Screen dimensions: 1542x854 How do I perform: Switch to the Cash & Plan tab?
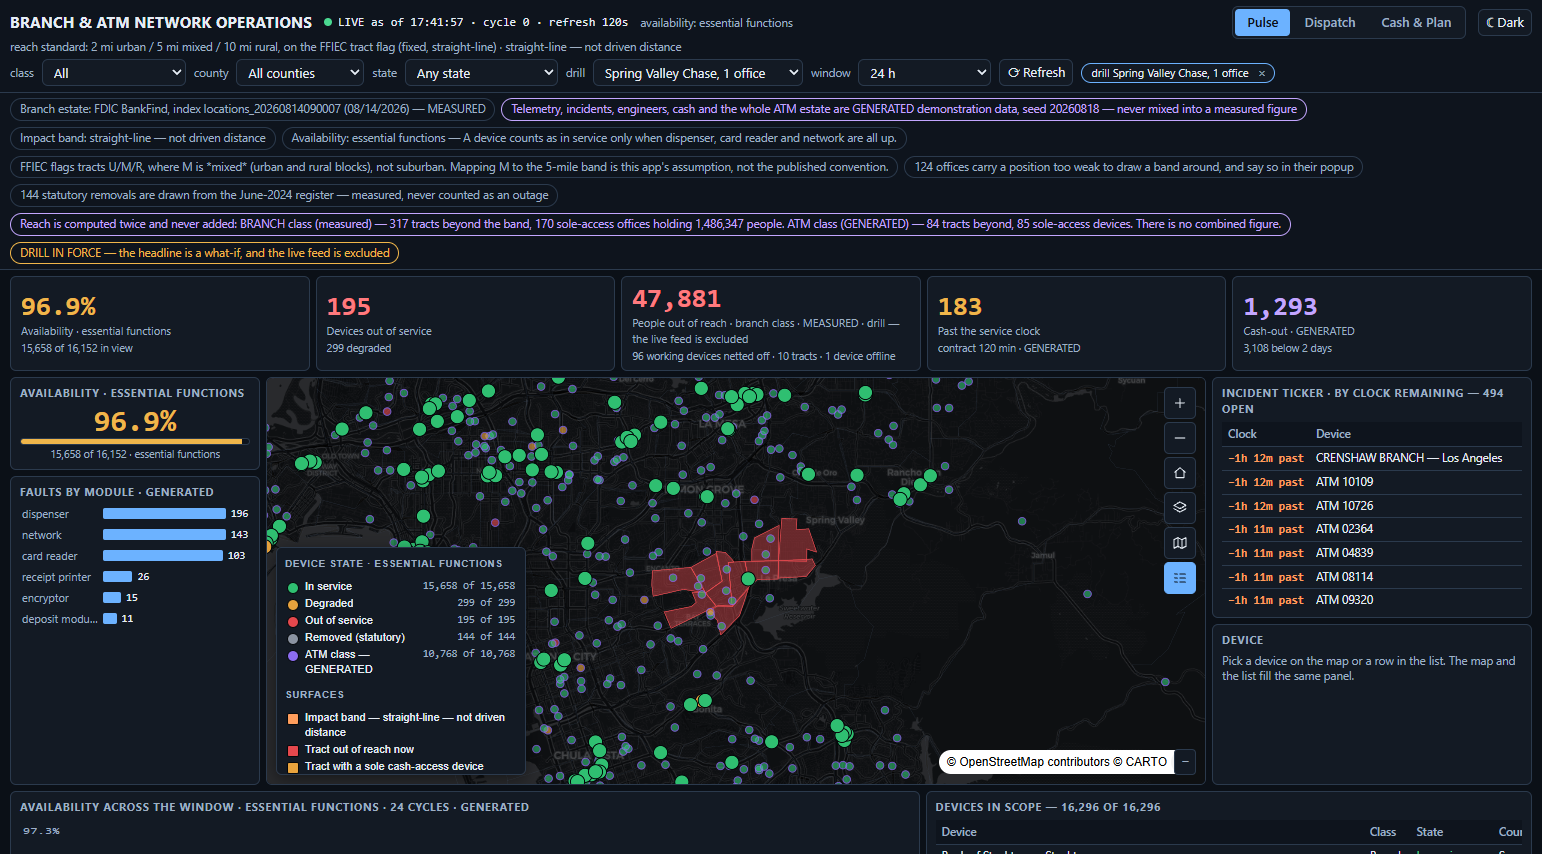coord(1416,22)
